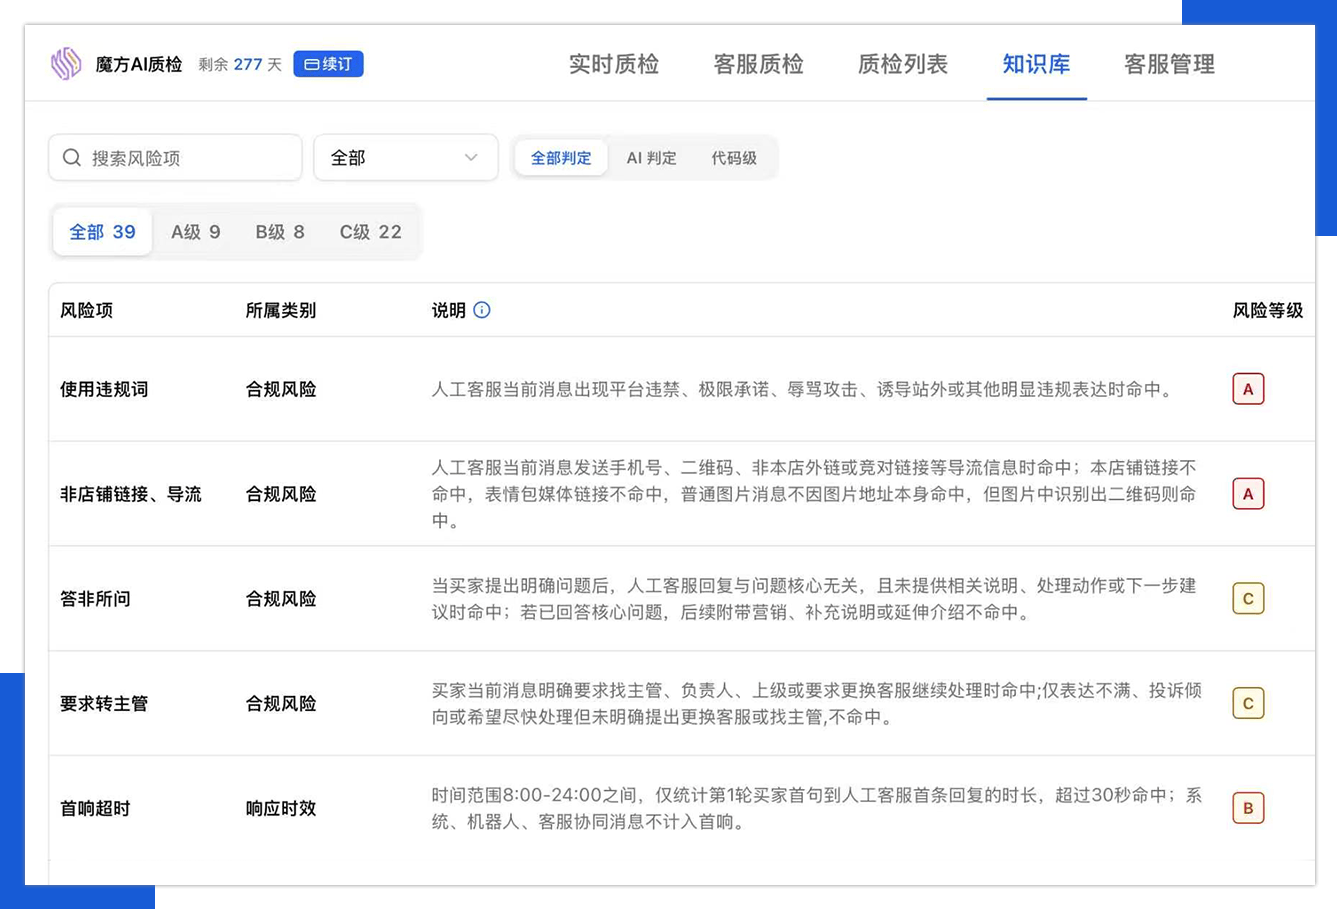Click the 风险等级 column header
Image resolution: width=1337 pixels, height=909 pixels.
pos(1268,310)
